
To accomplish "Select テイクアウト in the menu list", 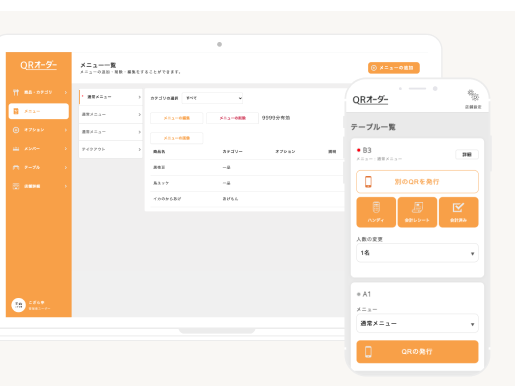I will click(x=111, y=149).
